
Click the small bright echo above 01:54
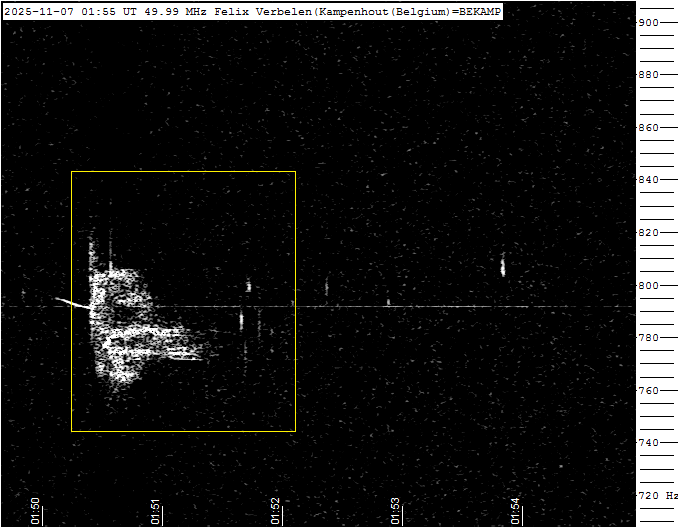click(503, 267)
